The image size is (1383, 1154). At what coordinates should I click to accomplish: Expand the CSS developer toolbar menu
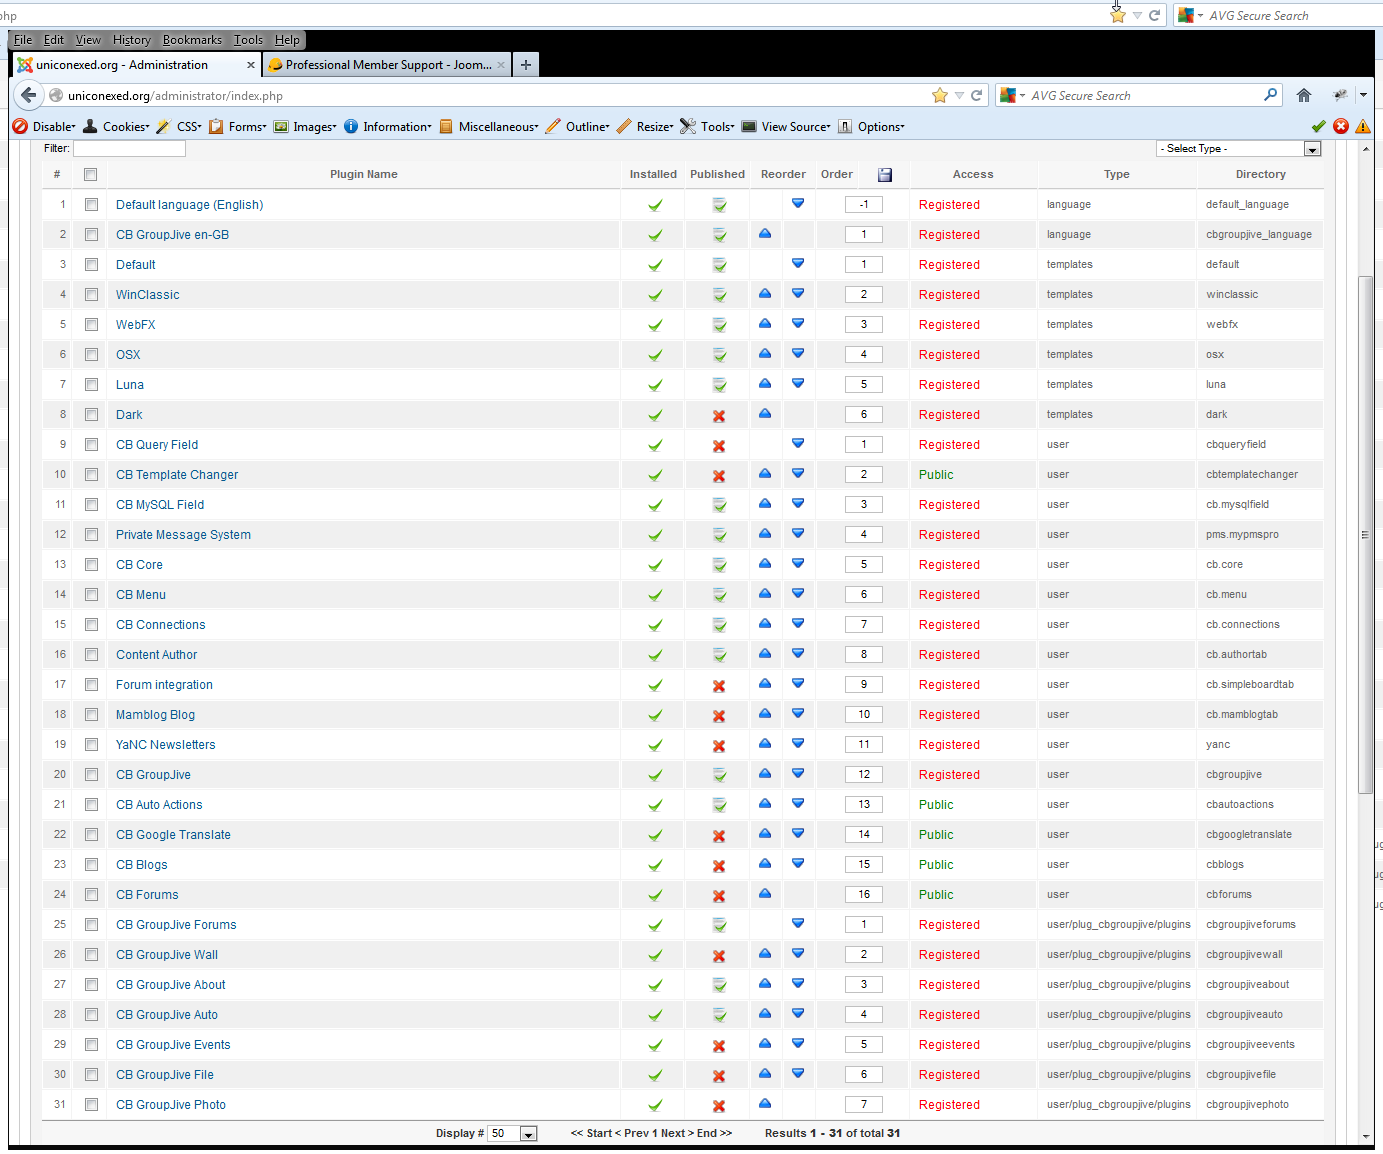179,127
